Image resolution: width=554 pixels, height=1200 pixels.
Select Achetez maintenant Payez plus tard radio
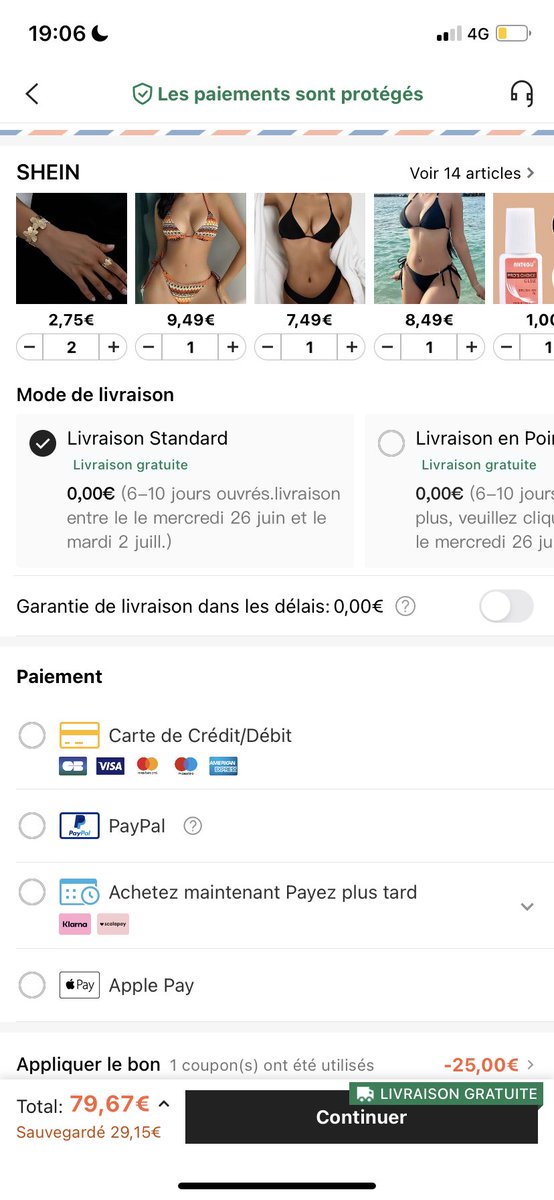(32, 892)
